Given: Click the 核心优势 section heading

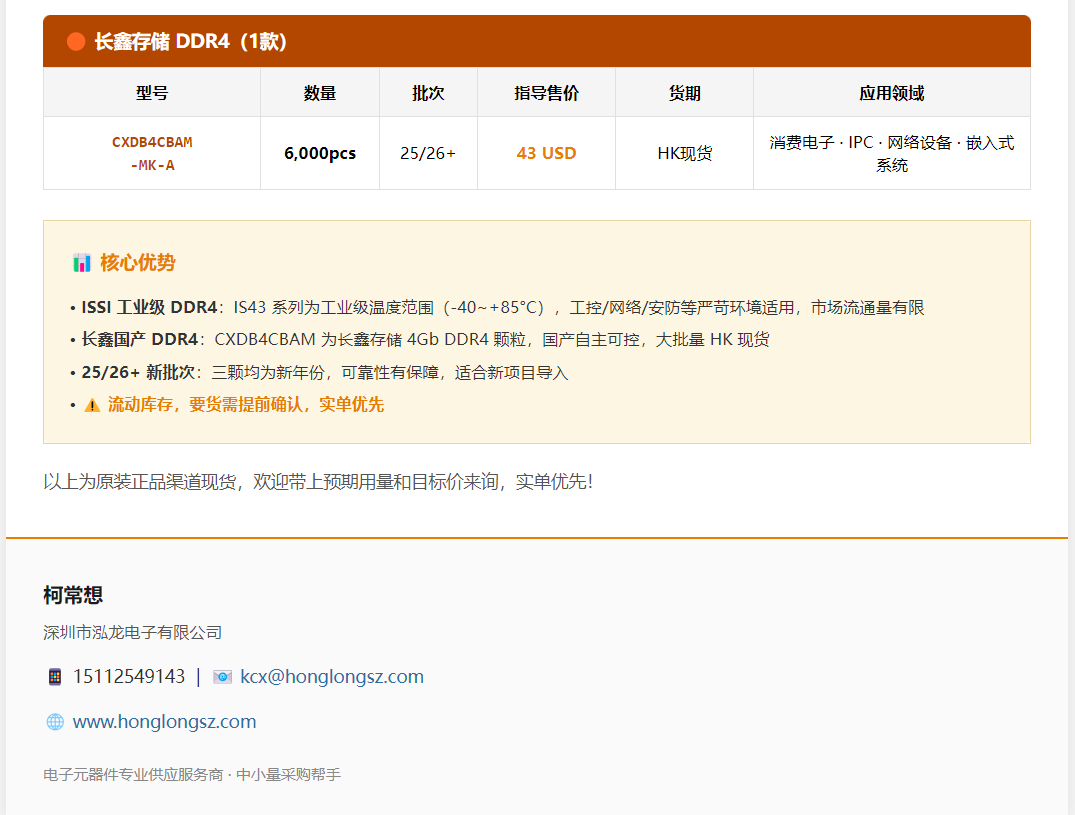Looking at the screenshot, I should coord(138,263).
